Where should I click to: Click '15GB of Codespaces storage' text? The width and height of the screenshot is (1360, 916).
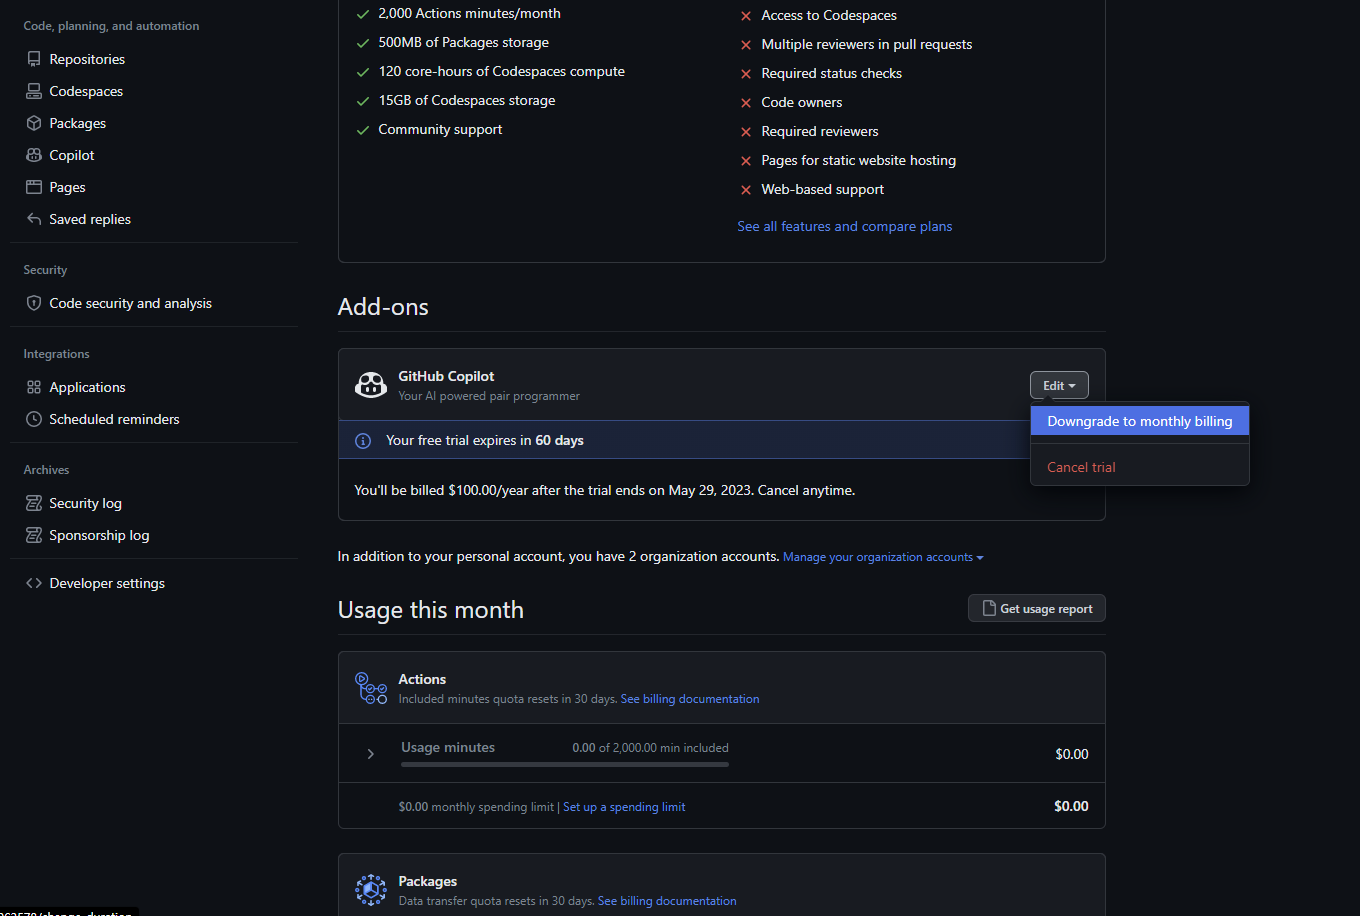click(x=466, y=100)
